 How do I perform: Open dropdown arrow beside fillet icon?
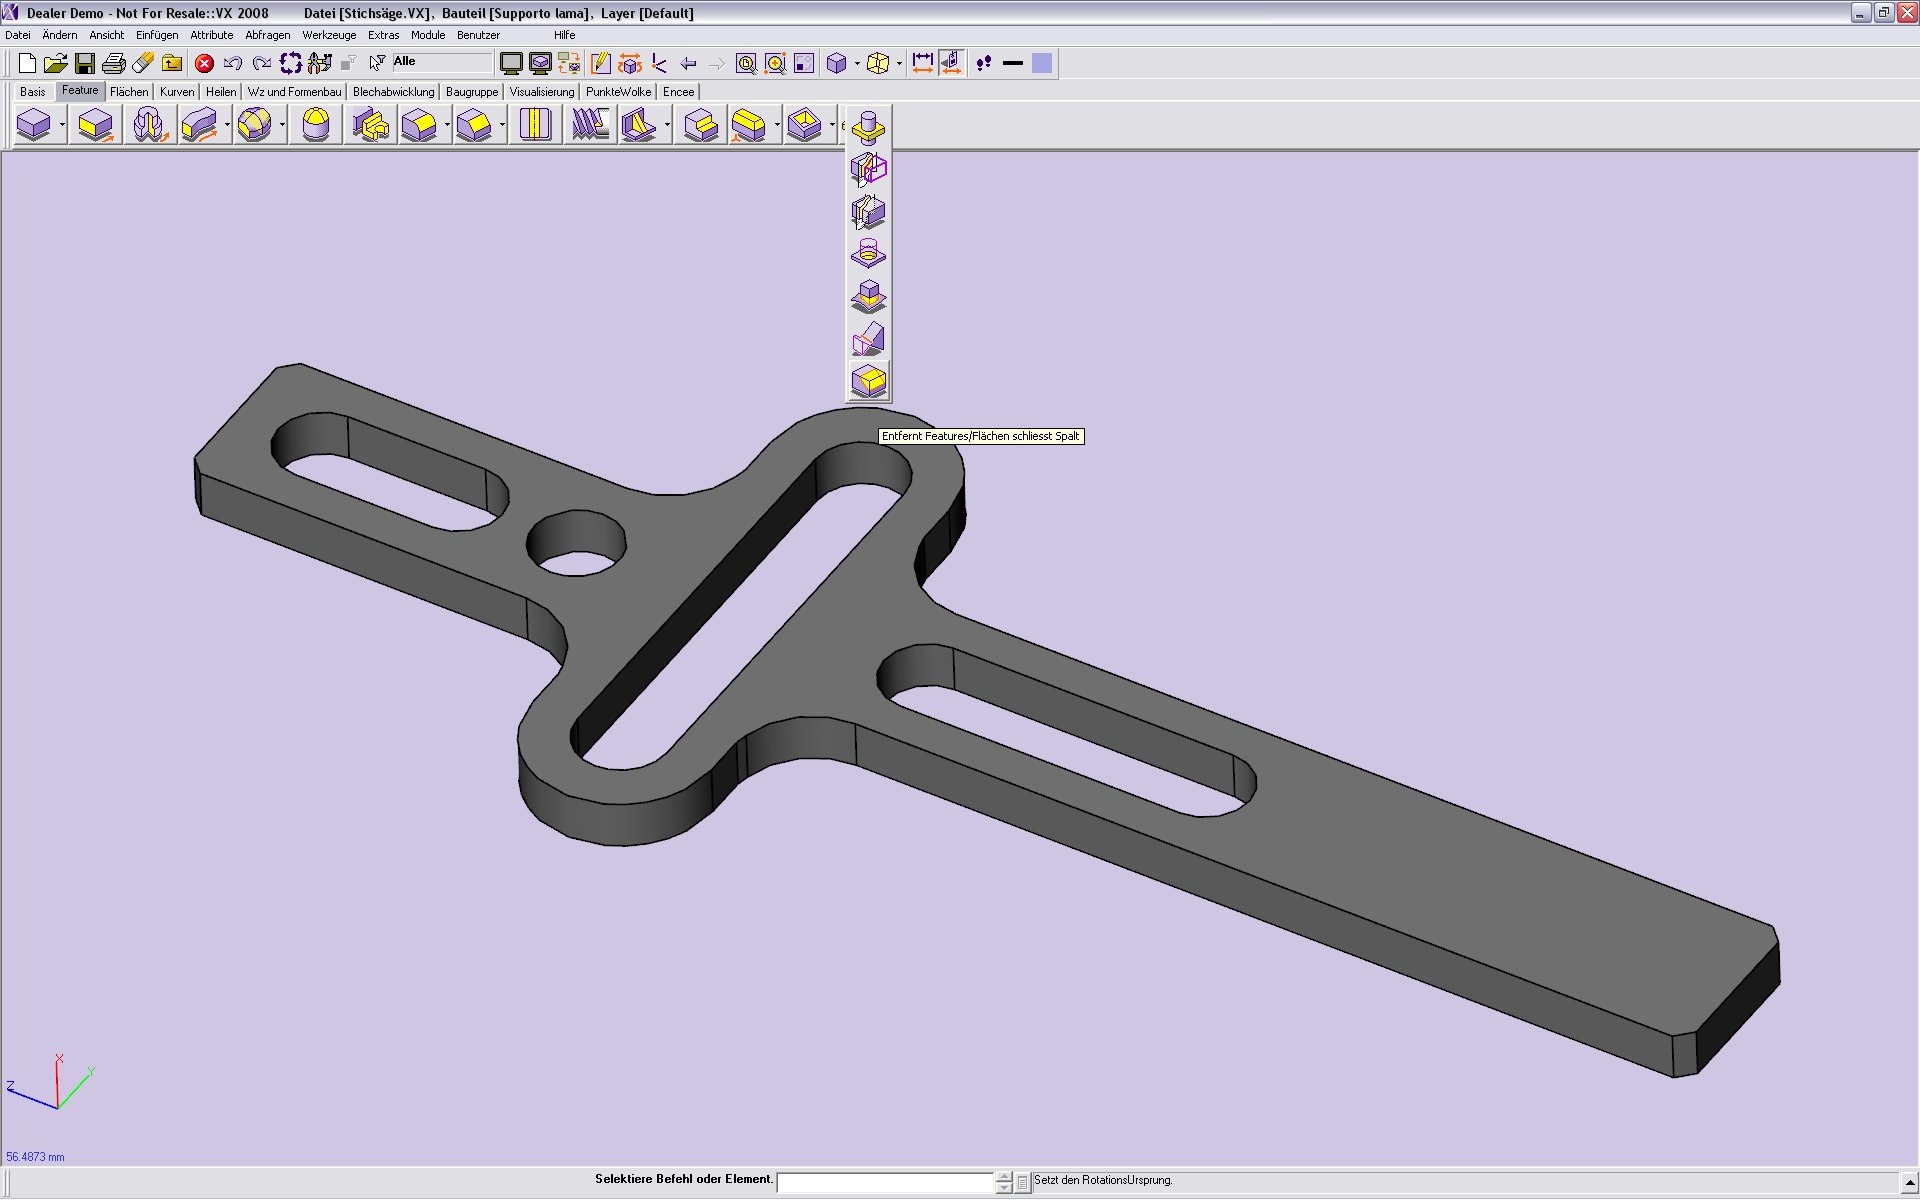point(447,126)
